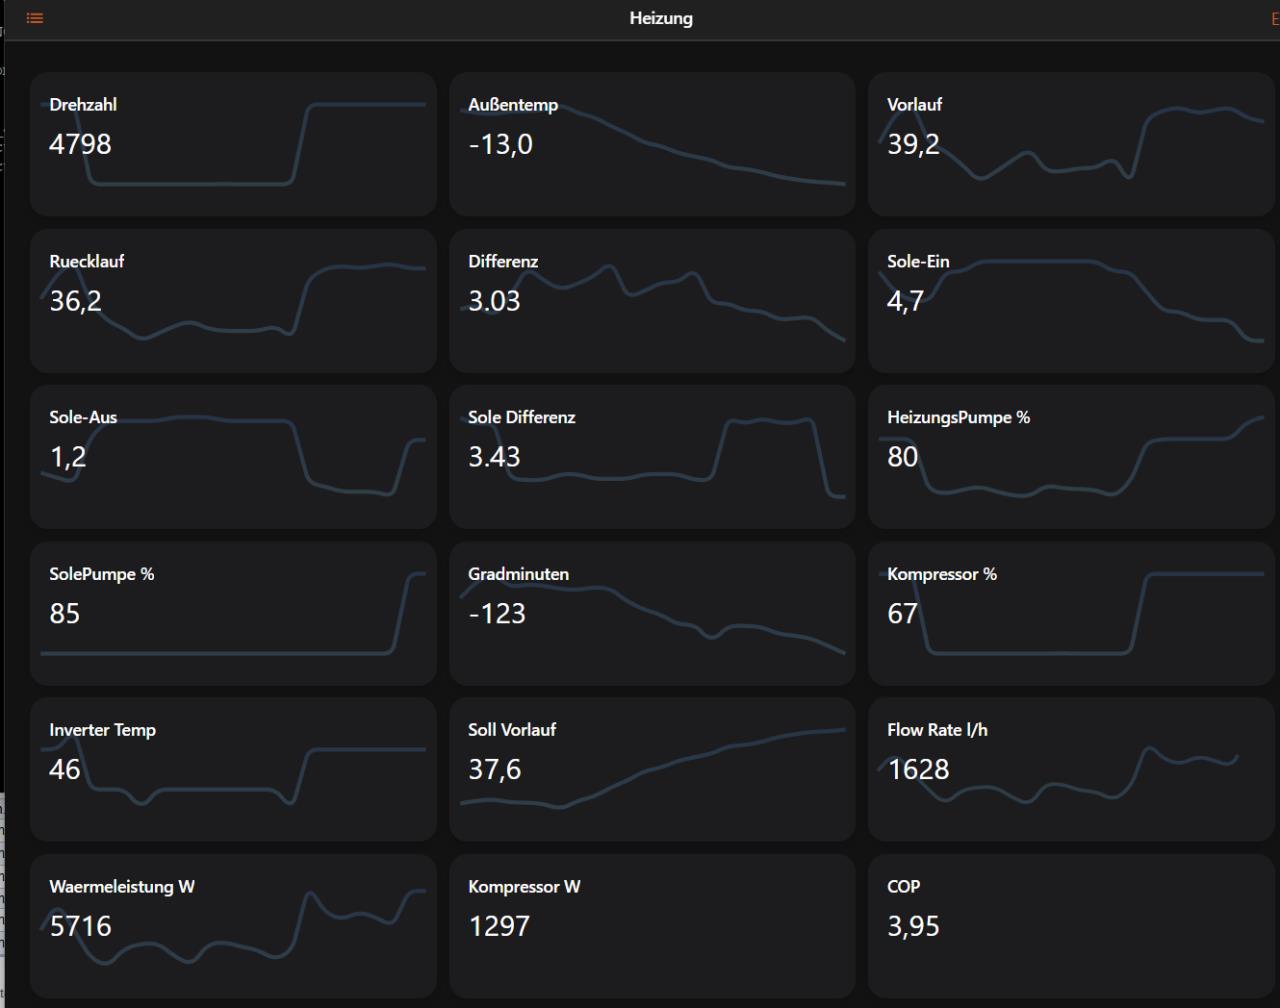This screenshot has height=1008, width=1280.
Task: Open the Kompressor % card
Action: (1071, 613)
